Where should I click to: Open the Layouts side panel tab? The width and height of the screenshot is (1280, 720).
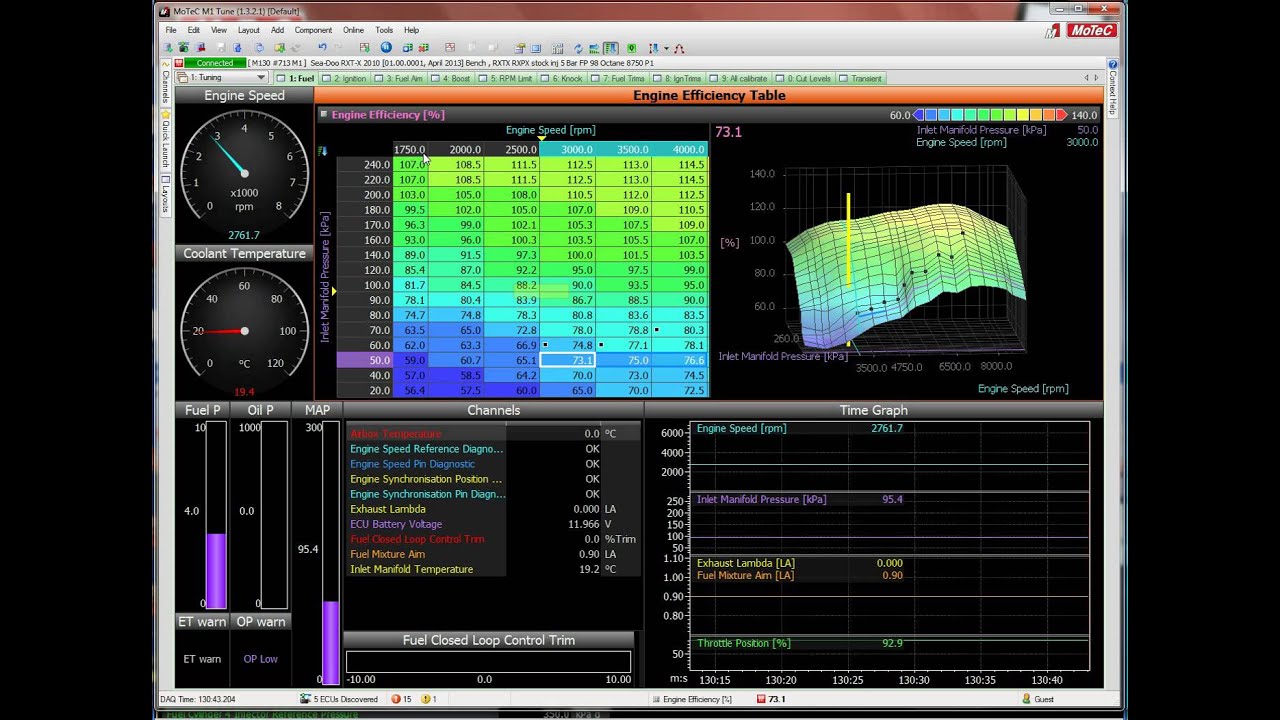166,193
